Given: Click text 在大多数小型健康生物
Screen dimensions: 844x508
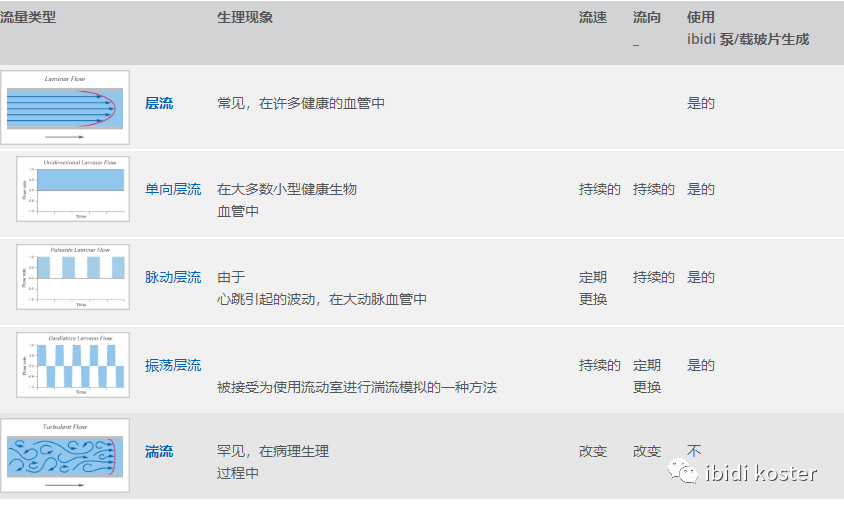Looking at the screenshot, I should pyautogui.click(x=287, y=189).
